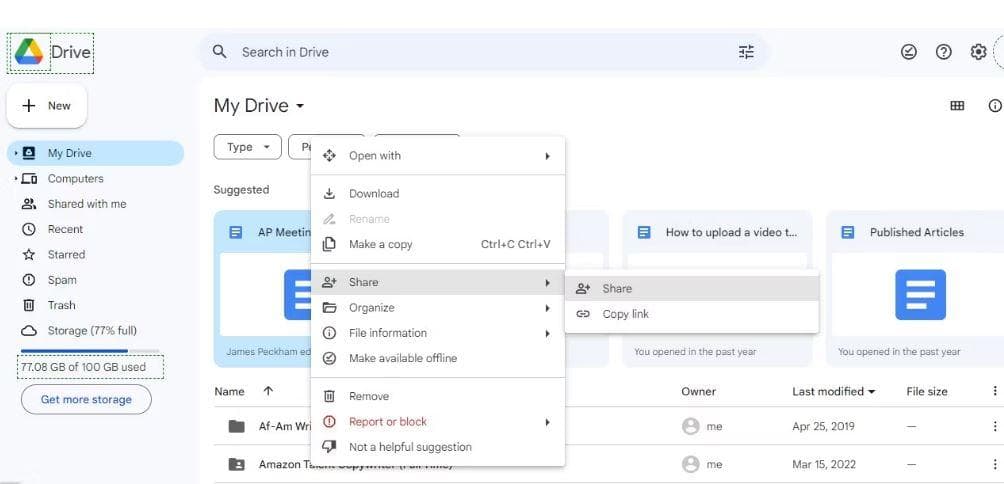The image size is (1004, 484).
Task: Click the Af-Am folder icon
Action: (237, 426)
